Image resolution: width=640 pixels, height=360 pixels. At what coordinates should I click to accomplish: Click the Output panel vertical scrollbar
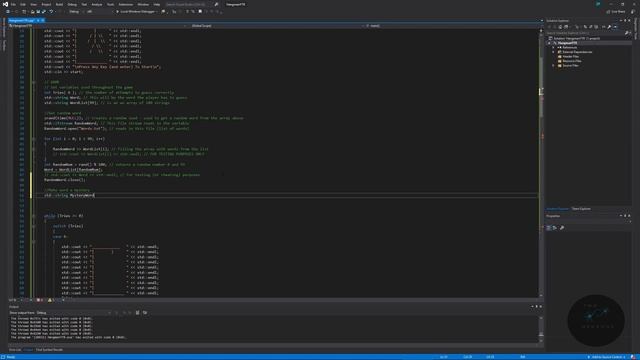click(541, 329)
